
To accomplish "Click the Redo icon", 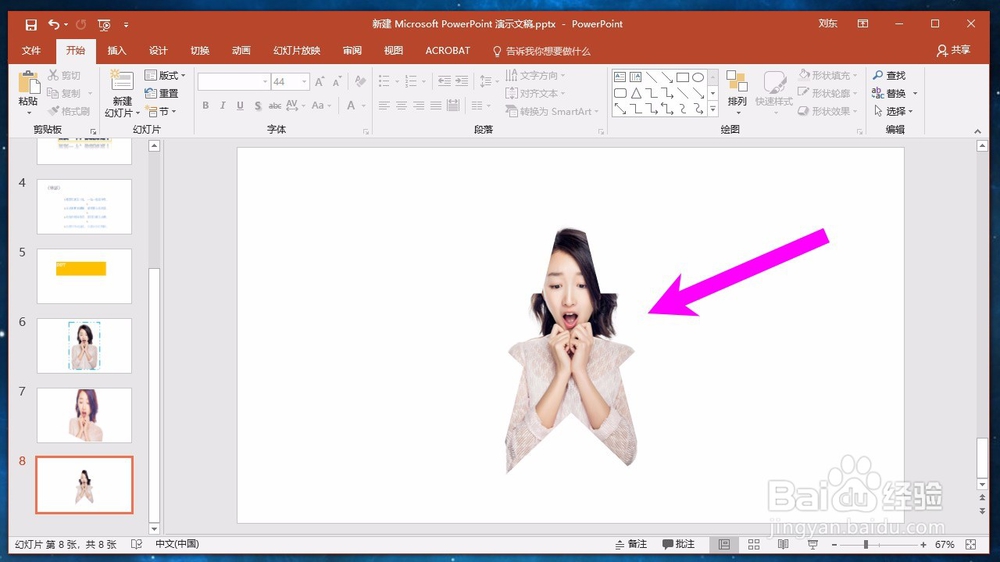I will [x=81, y=24].
